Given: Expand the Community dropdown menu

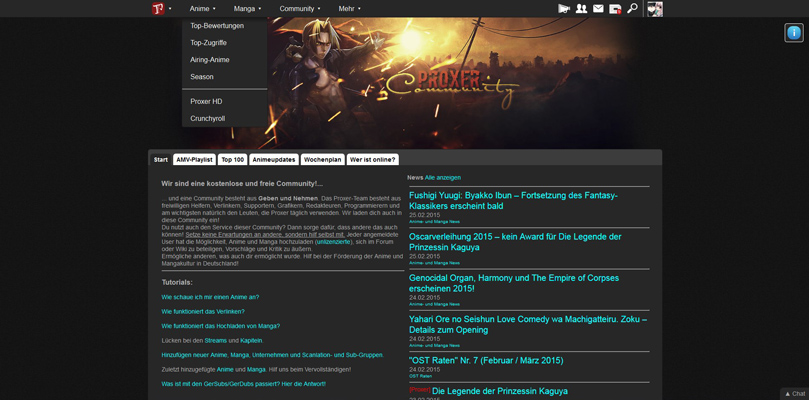Looking at the screenshot, I should click(x=299, y=9).
